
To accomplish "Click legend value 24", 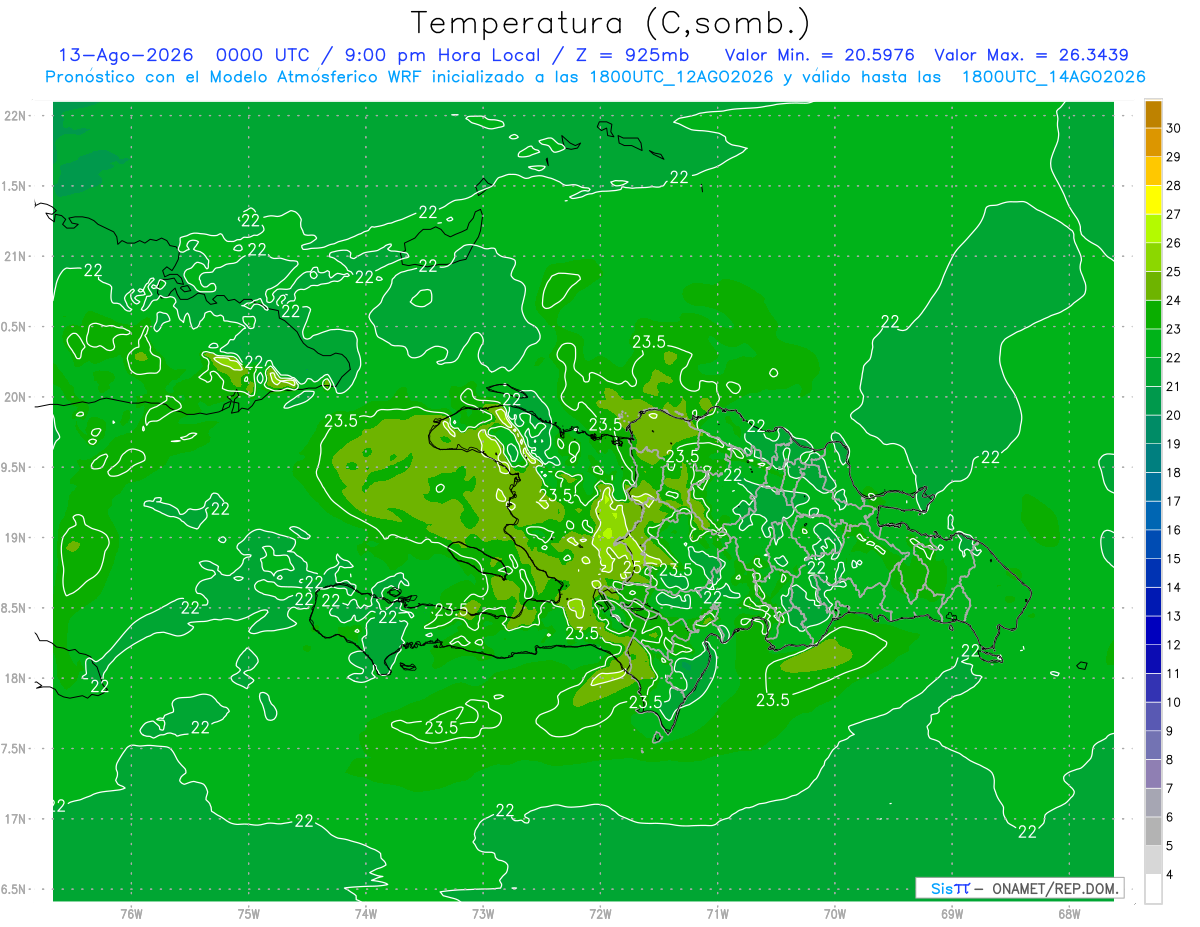I will point(1174,300).
